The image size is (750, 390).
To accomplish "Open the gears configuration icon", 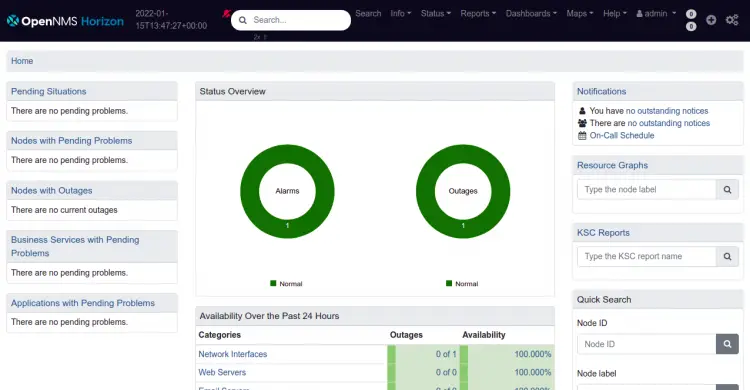I will tap(732, 20).
